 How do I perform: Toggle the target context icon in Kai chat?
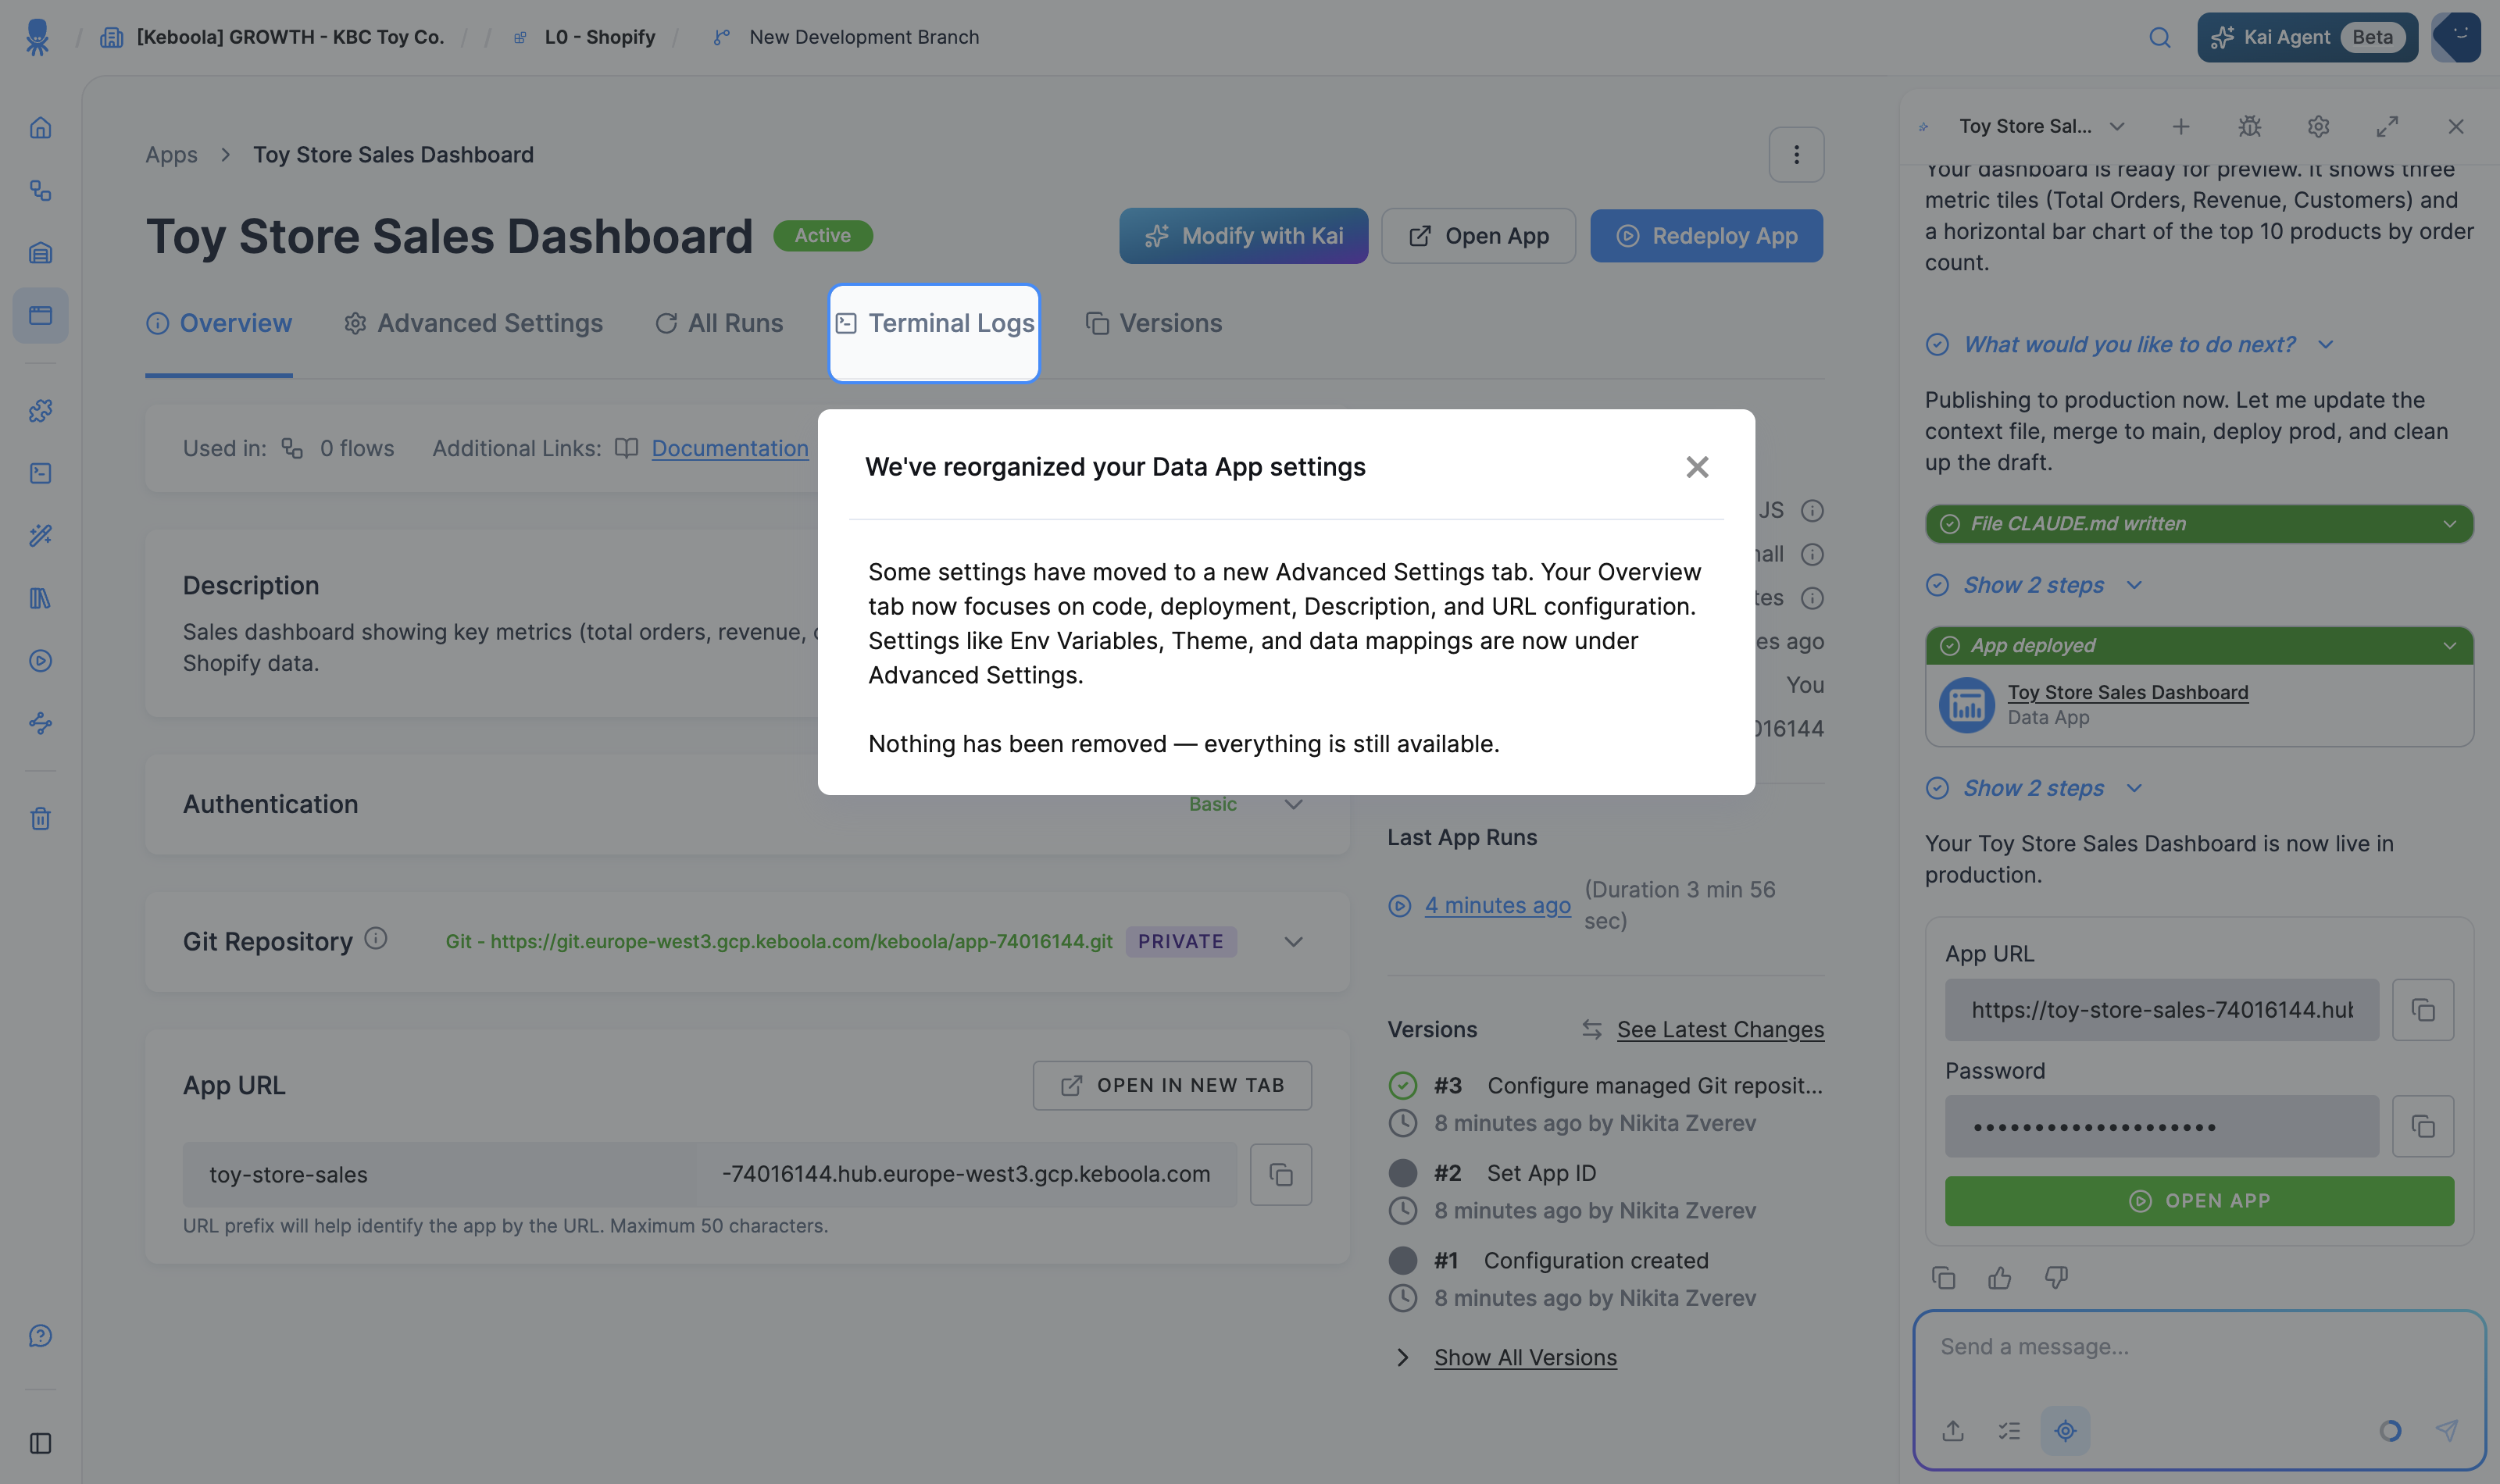click(x=2065, y=1431)
